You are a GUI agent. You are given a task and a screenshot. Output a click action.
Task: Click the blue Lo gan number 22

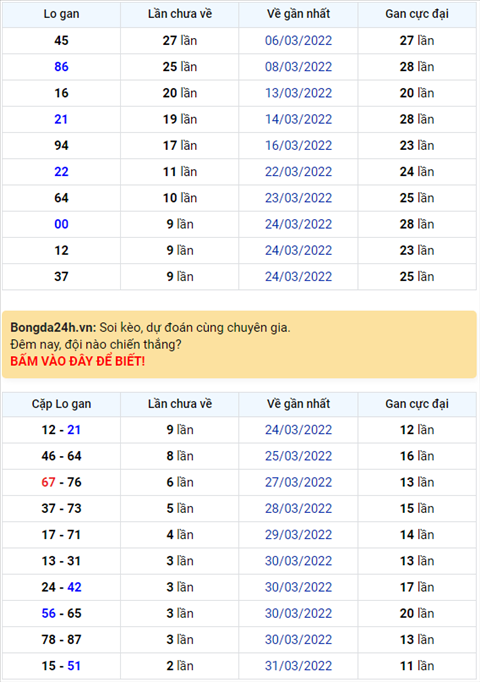pos(61,172)
